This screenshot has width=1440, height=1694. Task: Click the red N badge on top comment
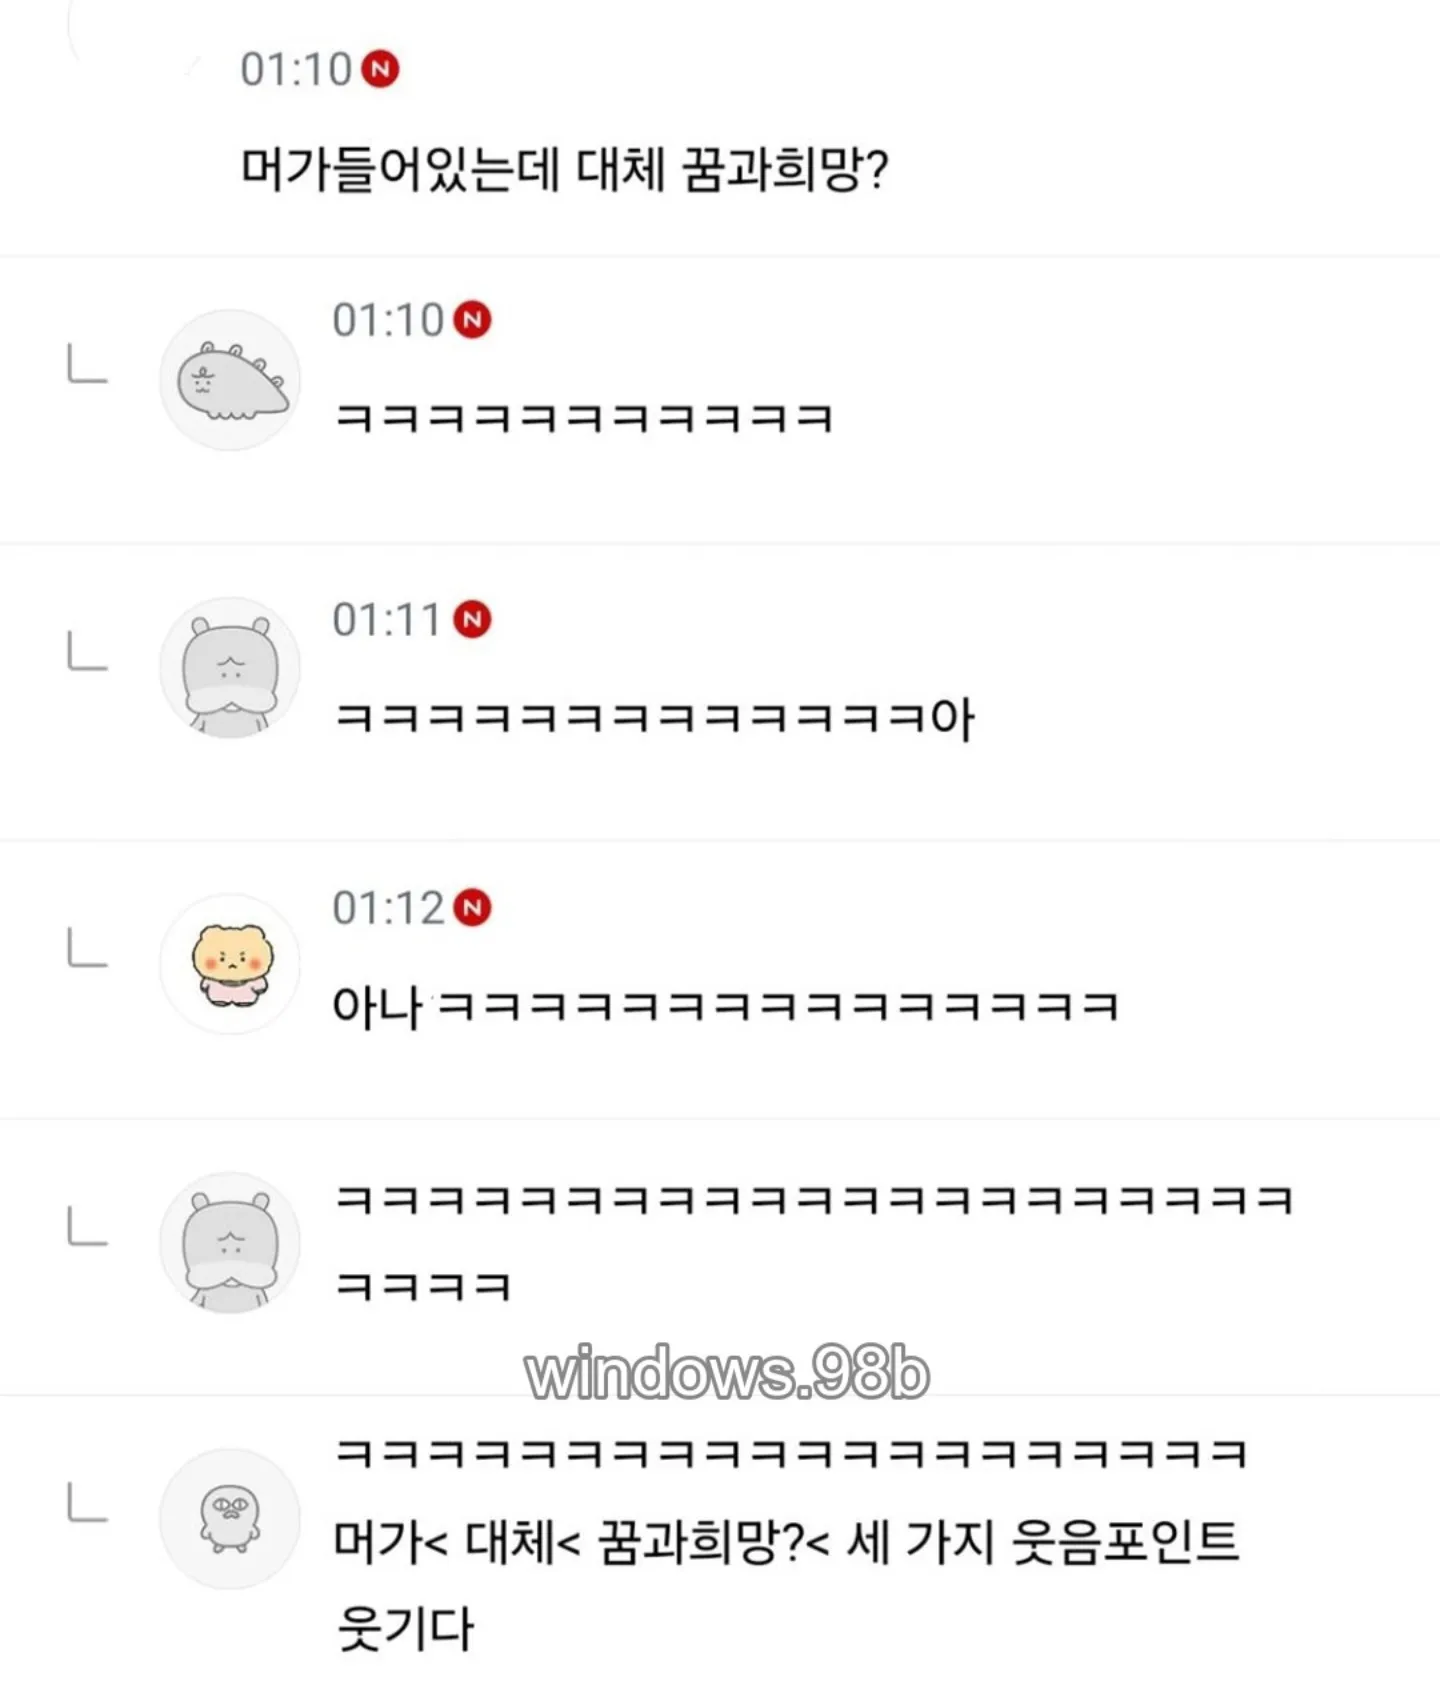pos(380,69)
